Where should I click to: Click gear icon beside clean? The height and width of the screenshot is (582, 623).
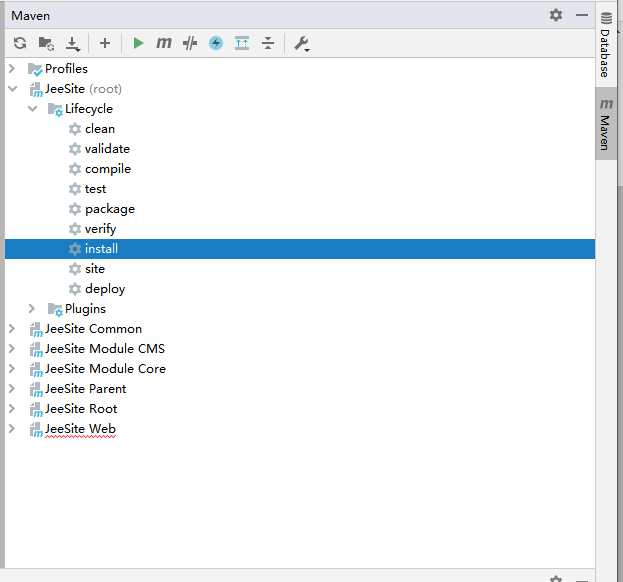tap(75, 129)
